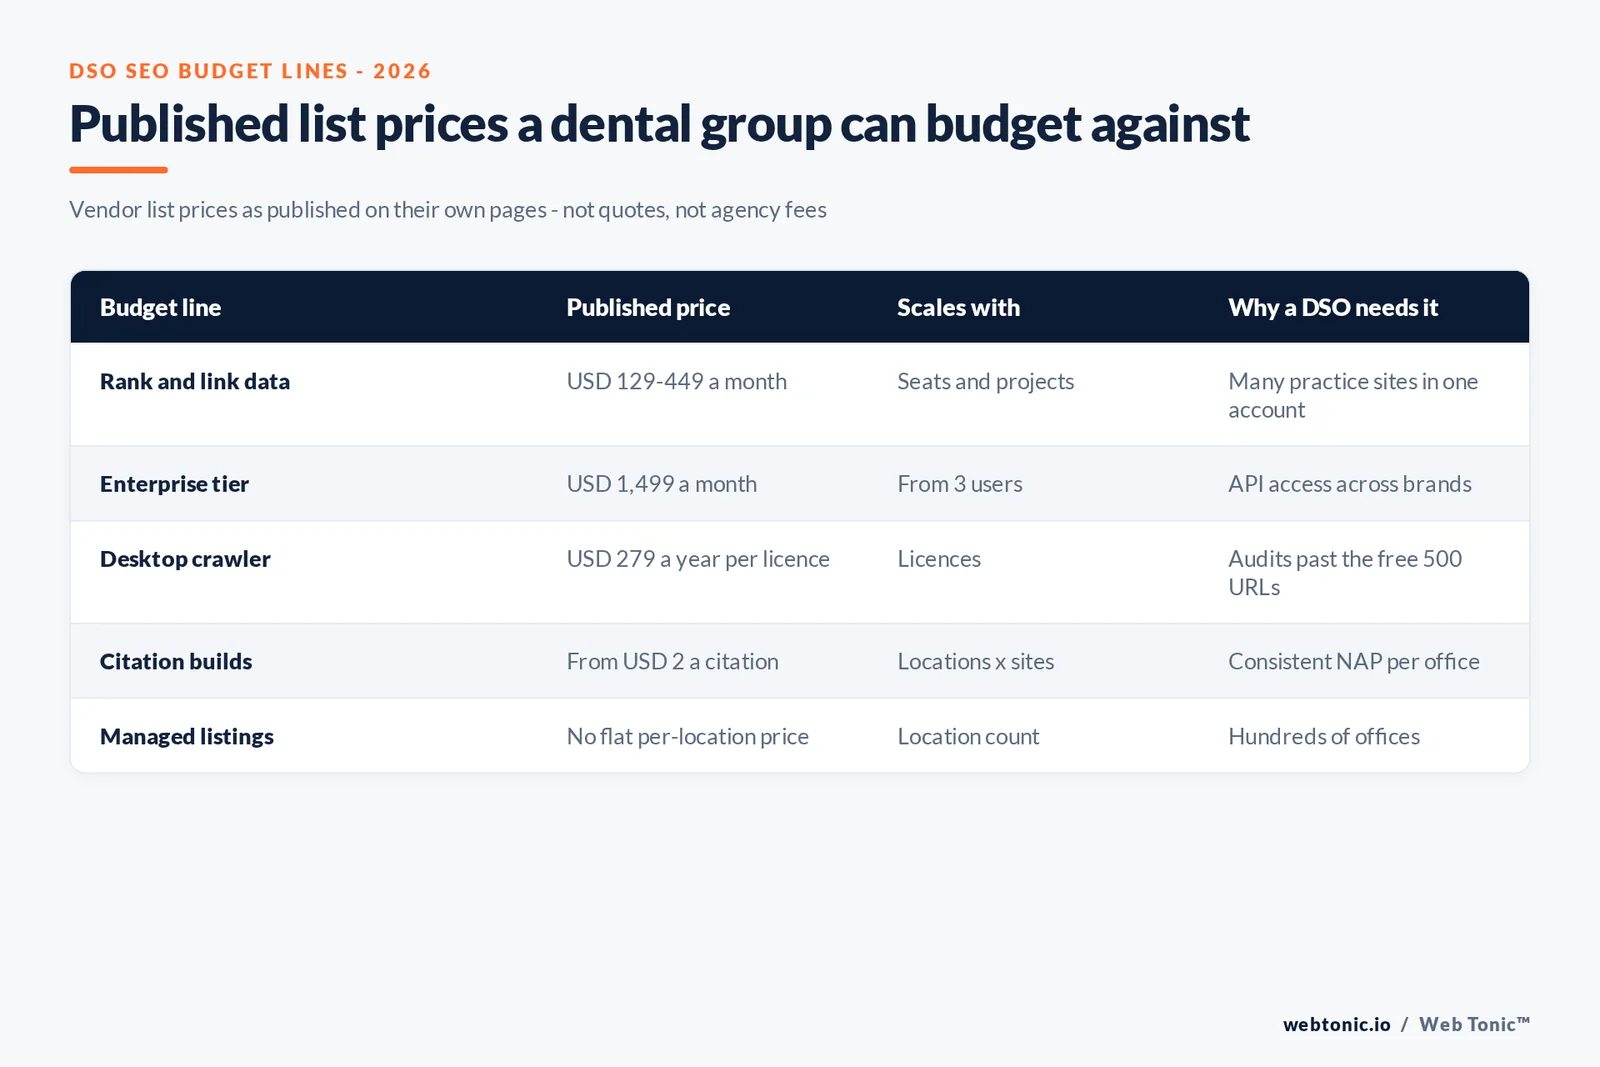Image resolution: width=1600 pixels, height=1067 pixels.
Task: Click the 'Budget line' column header
Action: coord(160,308)
